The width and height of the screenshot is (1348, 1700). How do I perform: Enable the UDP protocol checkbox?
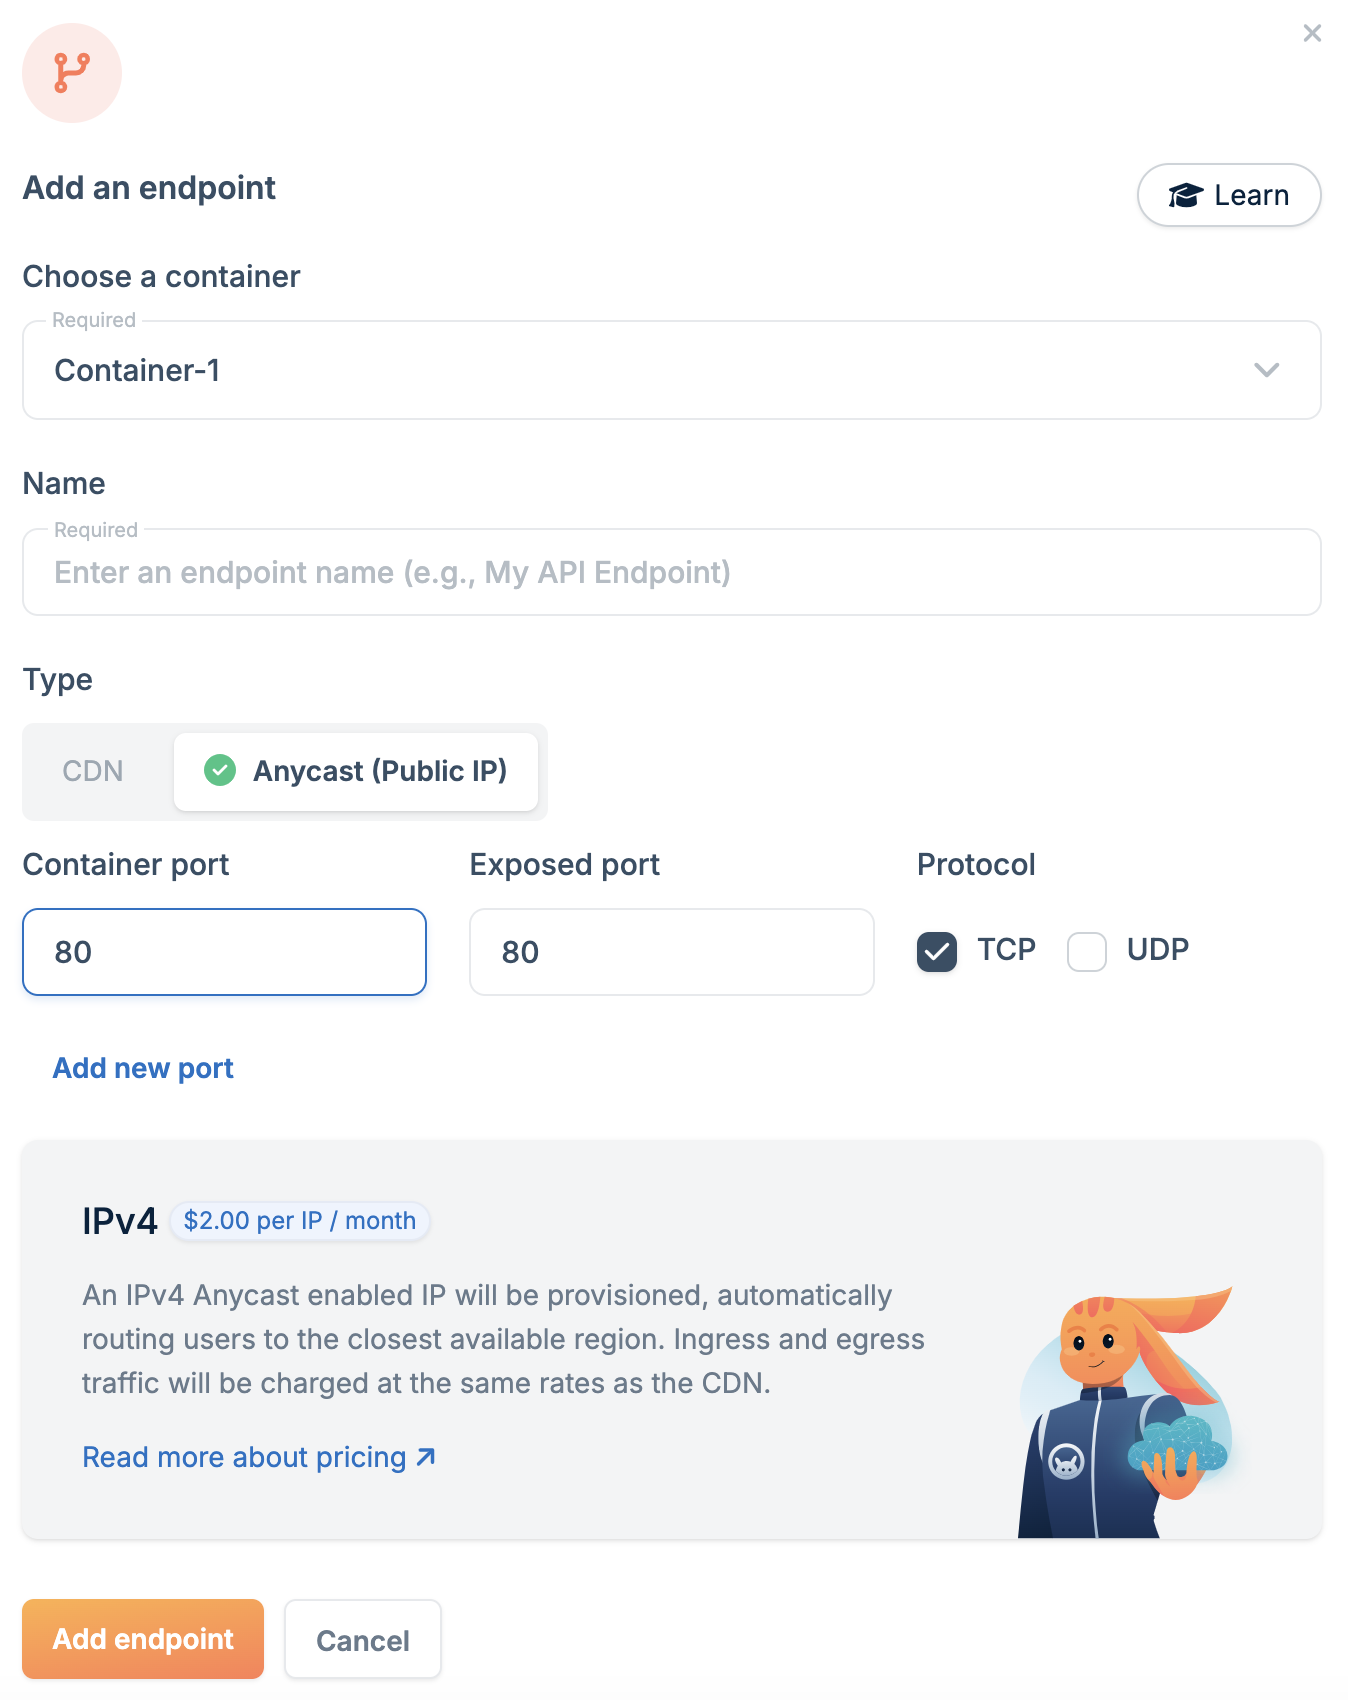point(1087,951)
